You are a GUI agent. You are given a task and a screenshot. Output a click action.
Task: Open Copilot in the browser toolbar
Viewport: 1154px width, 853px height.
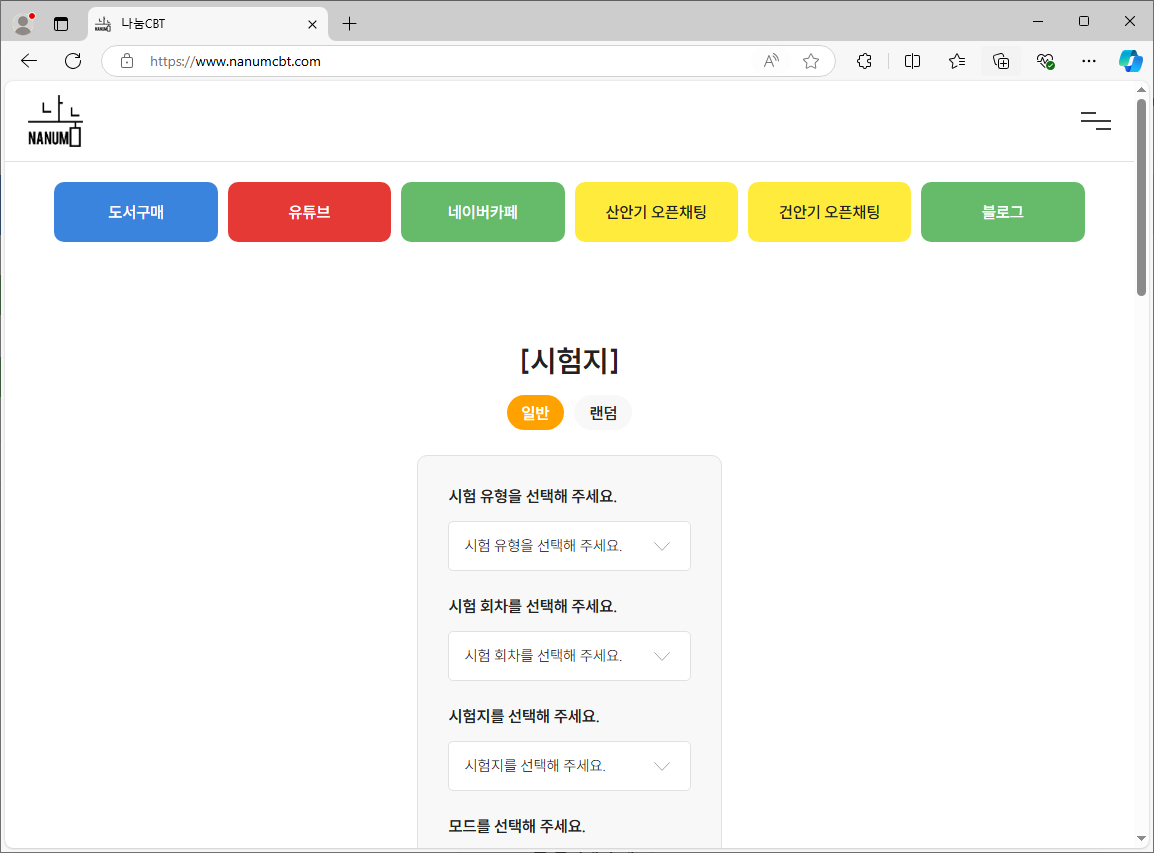pyautogui.click(x=1131, y=61)
